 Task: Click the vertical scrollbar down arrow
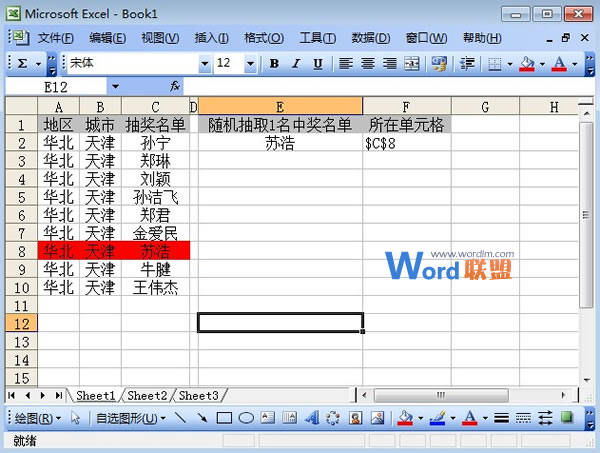click(587, 380)
